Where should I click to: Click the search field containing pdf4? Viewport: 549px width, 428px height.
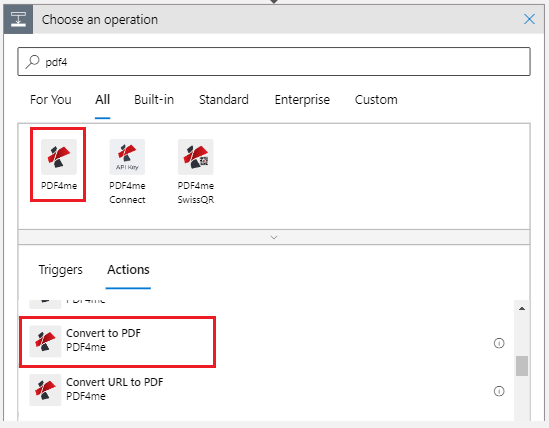pyautogui.click(x=274, y=62)
